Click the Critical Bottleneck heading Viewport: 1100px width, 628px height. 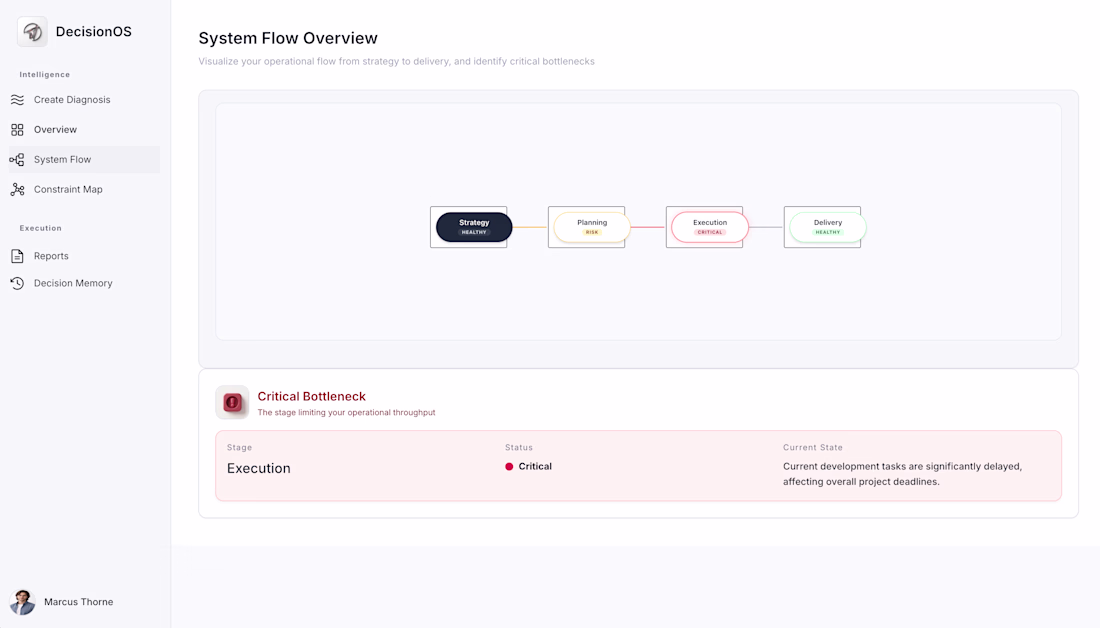click(x=312, y=397)
